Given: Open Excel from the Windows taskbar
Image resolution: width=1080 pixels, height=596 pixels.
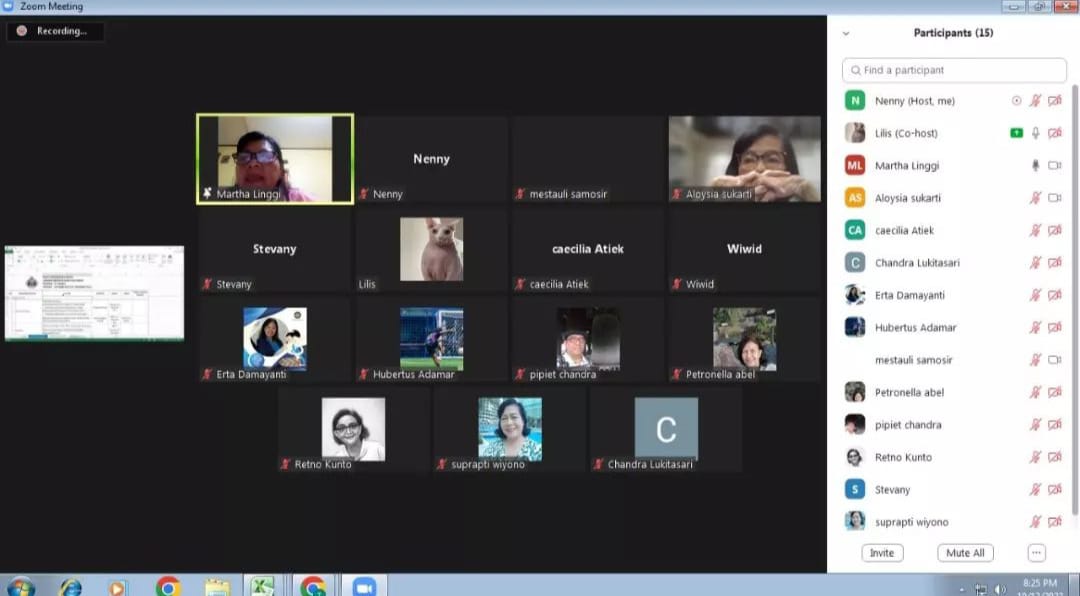Looking at the screenshot, I should point(262,586).
